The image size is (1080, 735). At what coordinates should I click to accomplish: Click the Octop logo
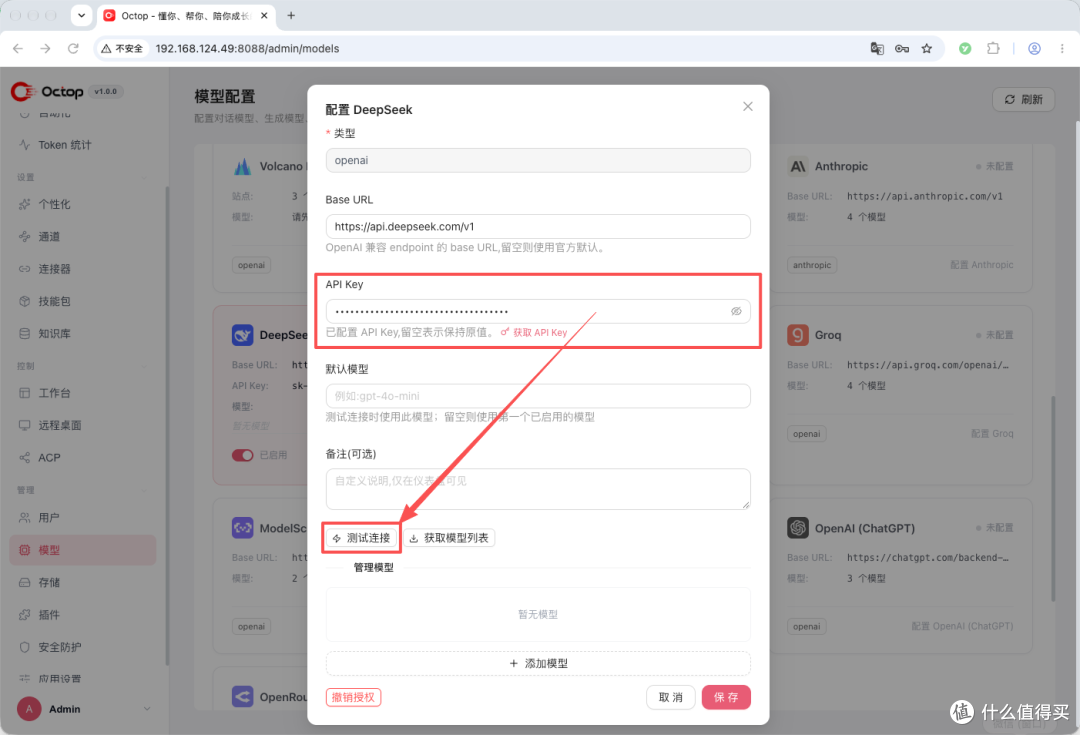click(48, 92)
